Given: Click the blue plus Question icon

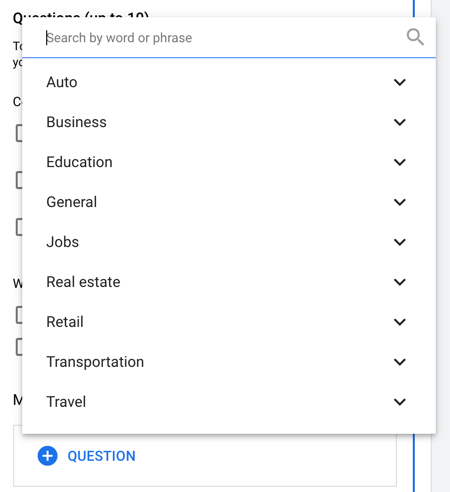Looking at the screenshot, I should coord(47,456).
